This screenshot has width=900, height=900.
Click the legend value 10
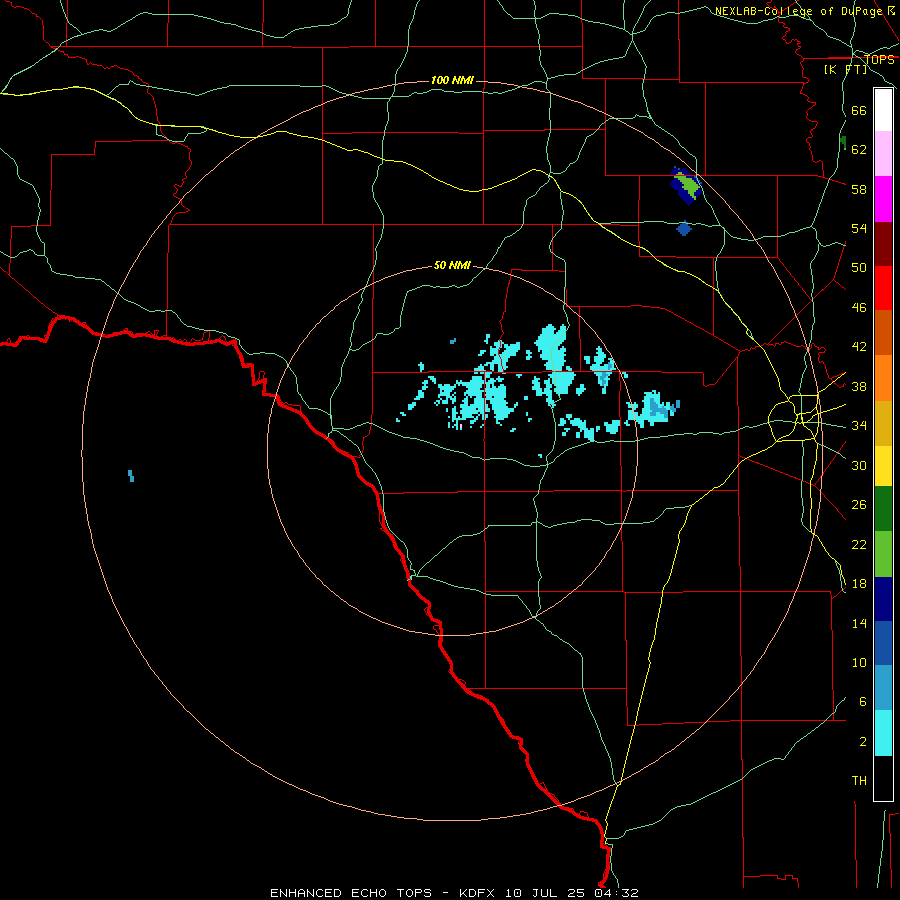click(859, 662)
